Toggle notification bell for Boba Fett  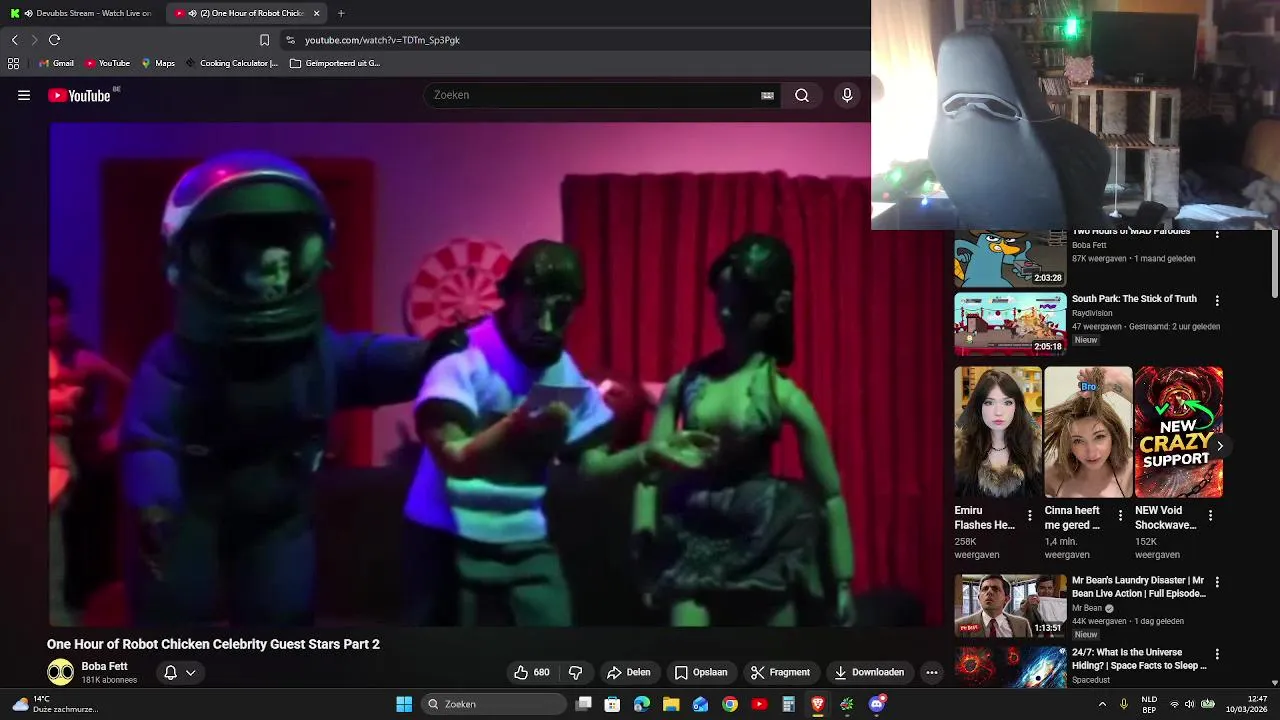point(170,672)
